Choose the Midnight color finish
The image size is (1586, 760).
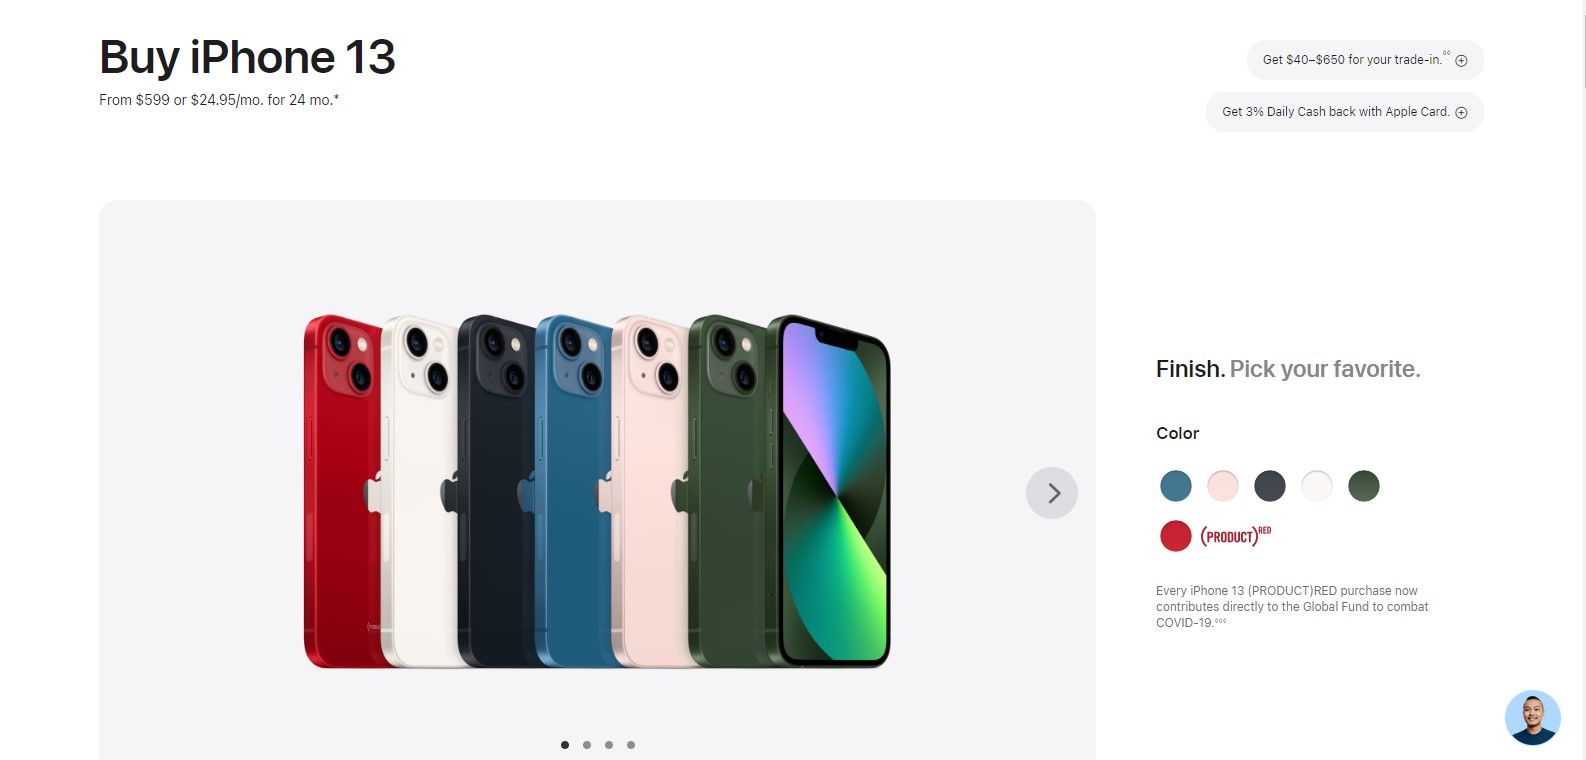coord(1270,486)
